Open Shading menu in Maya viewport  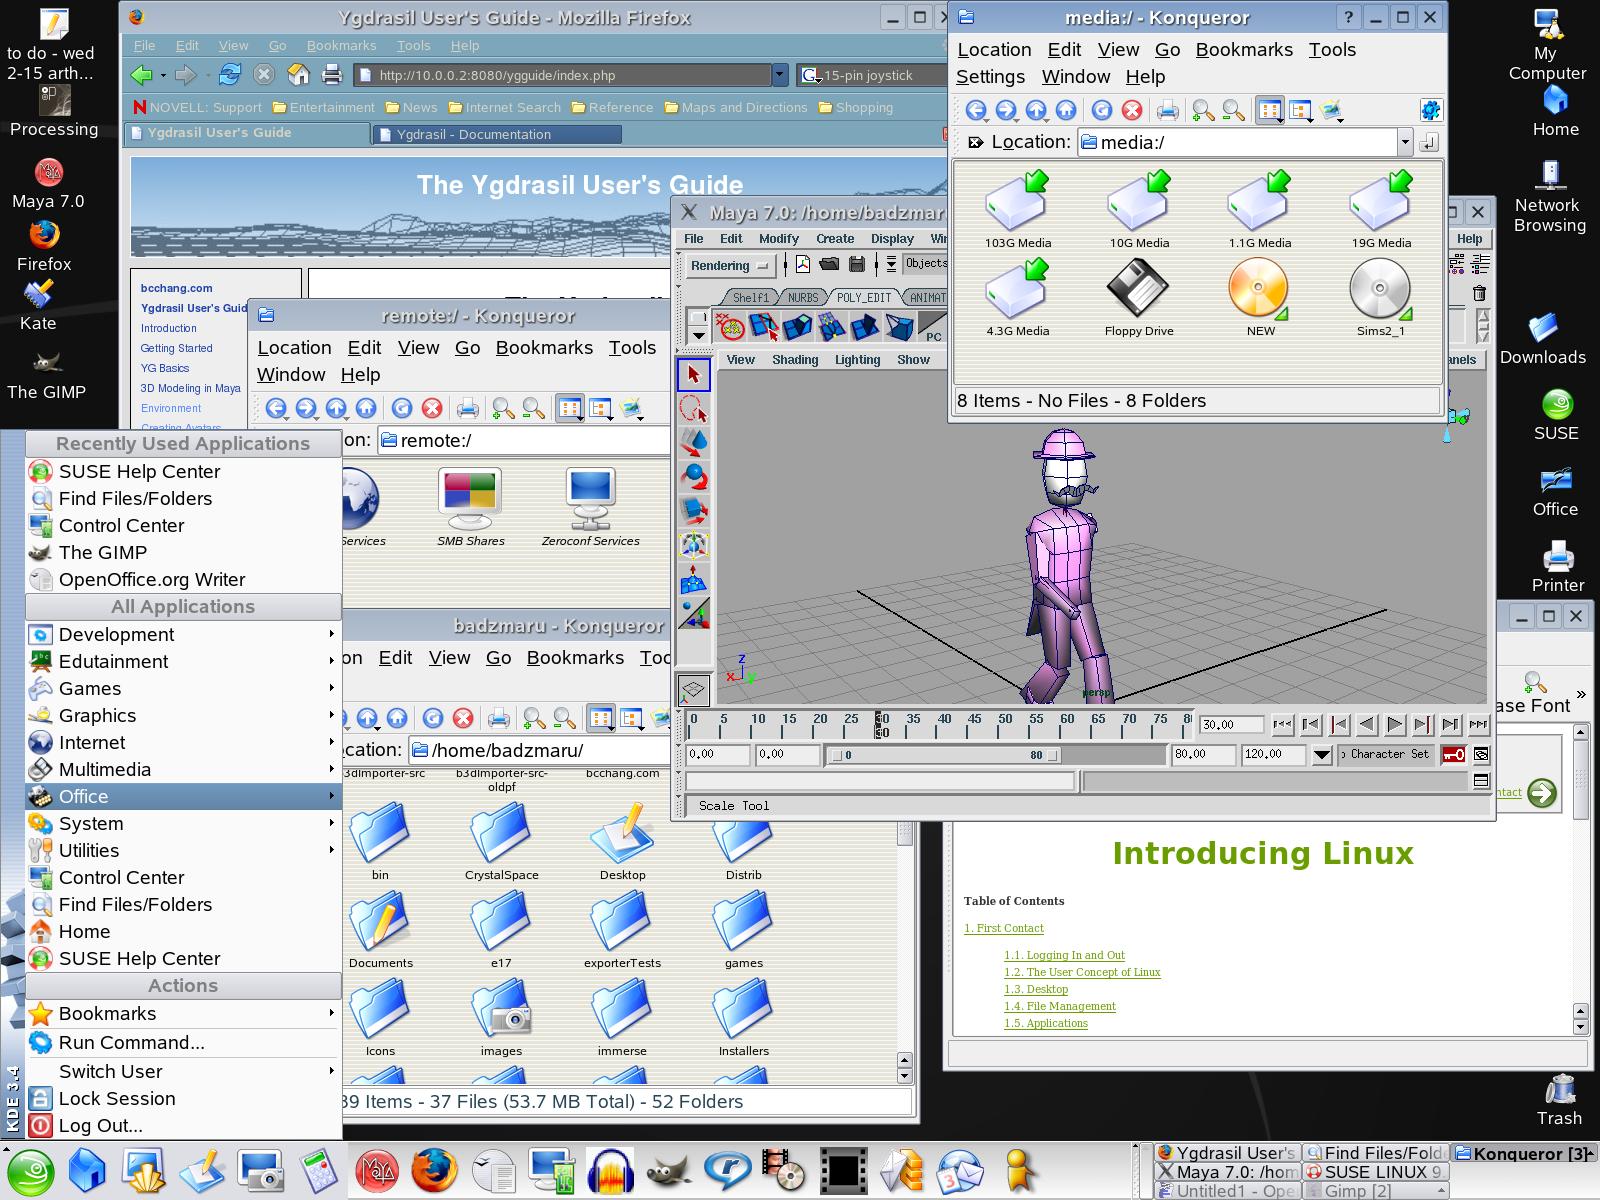[795, 360]
